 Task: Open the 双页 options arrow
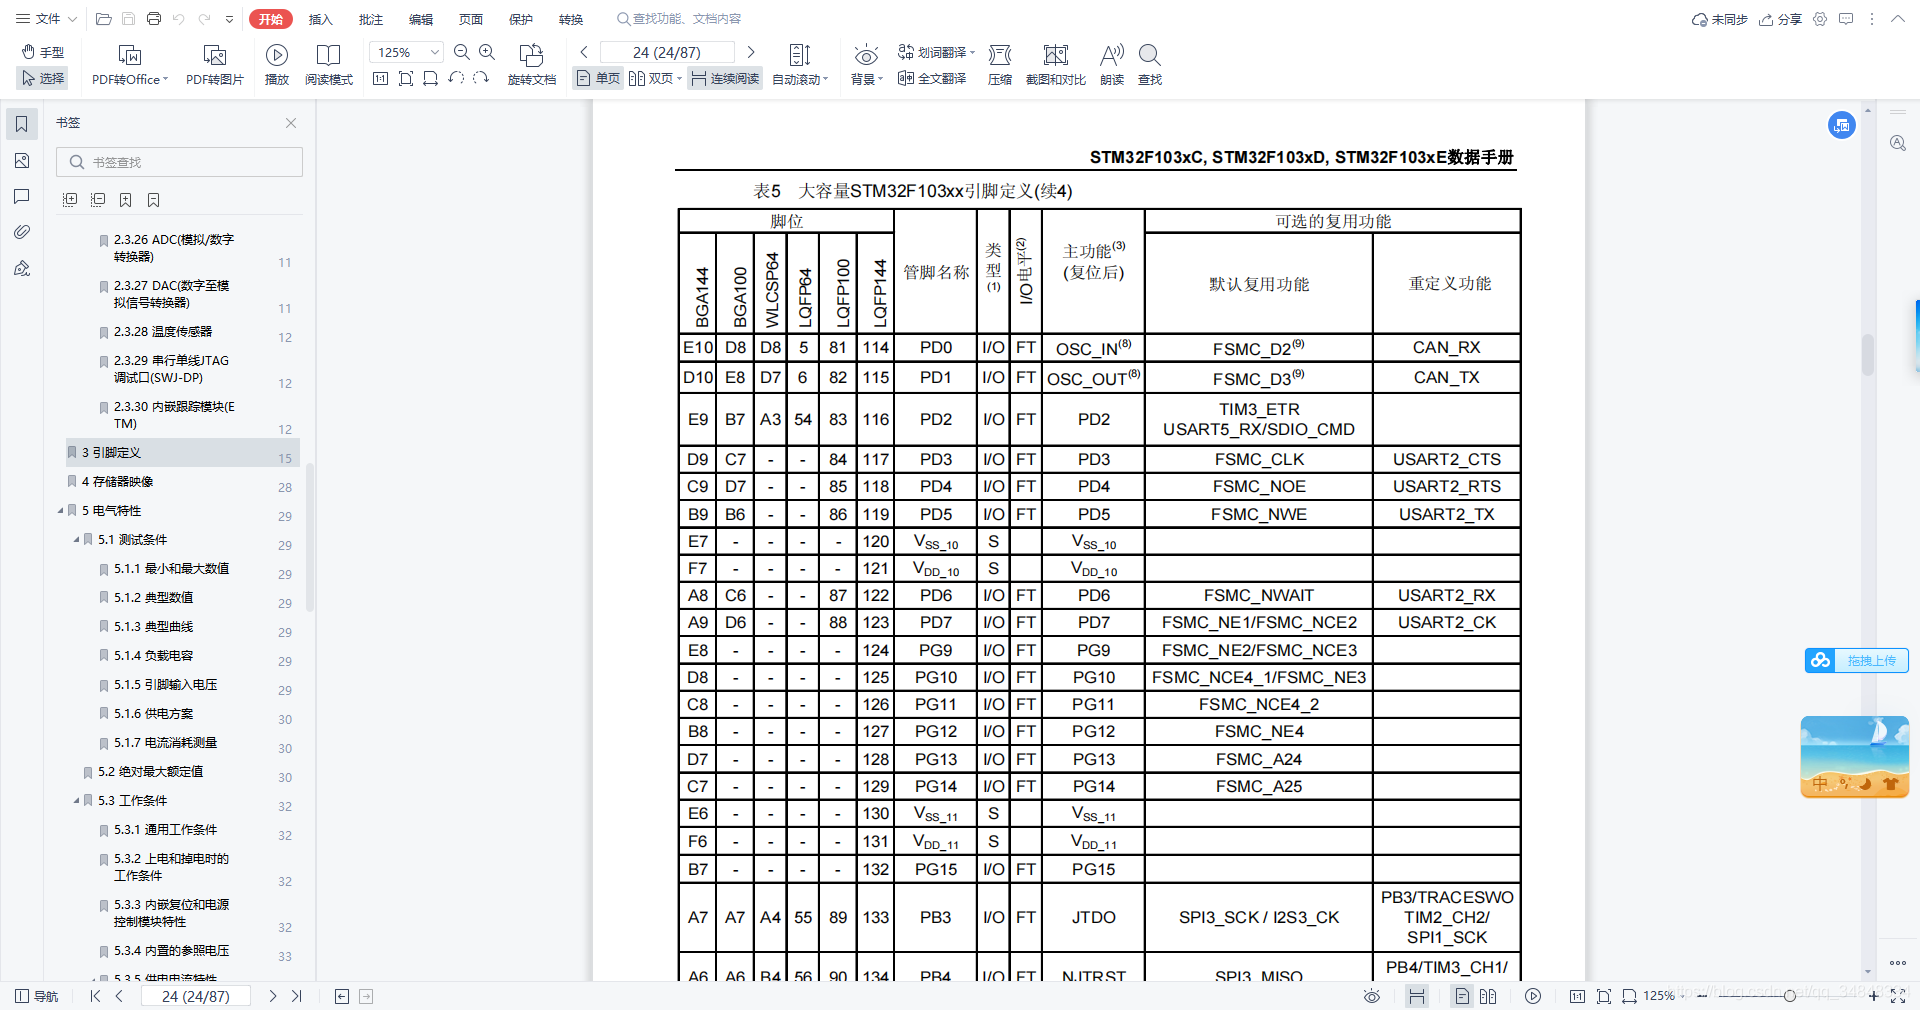click(x=680, y=78)
